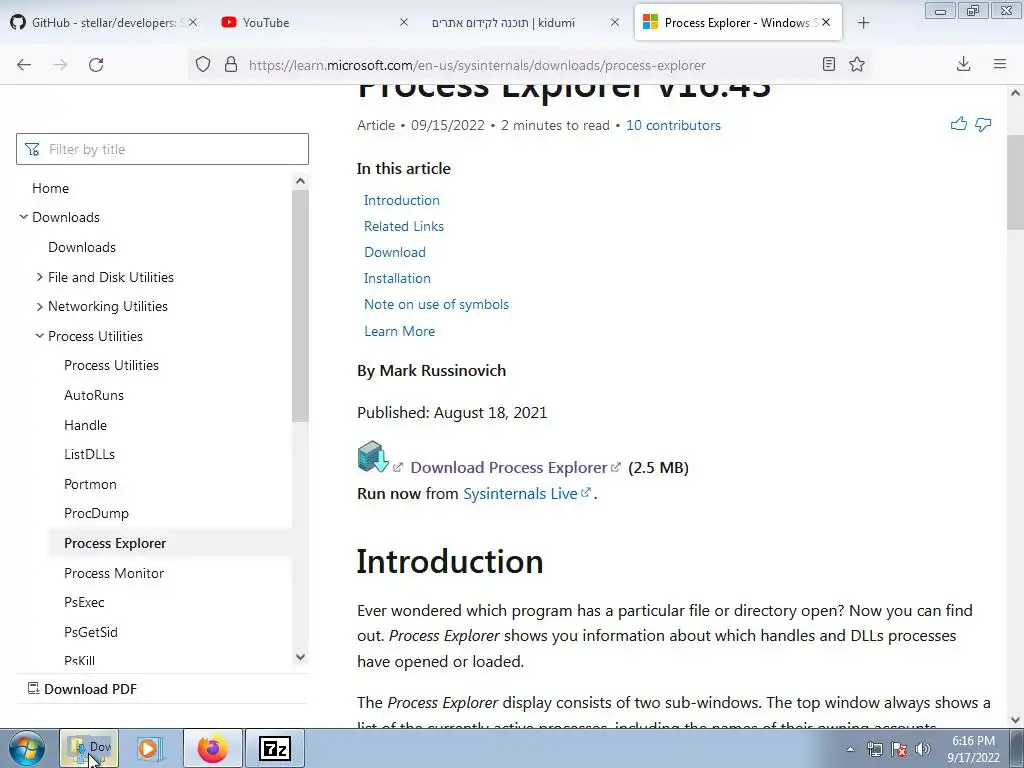Open the Firefox downloads arrow icon

click(x=963, y=64)
